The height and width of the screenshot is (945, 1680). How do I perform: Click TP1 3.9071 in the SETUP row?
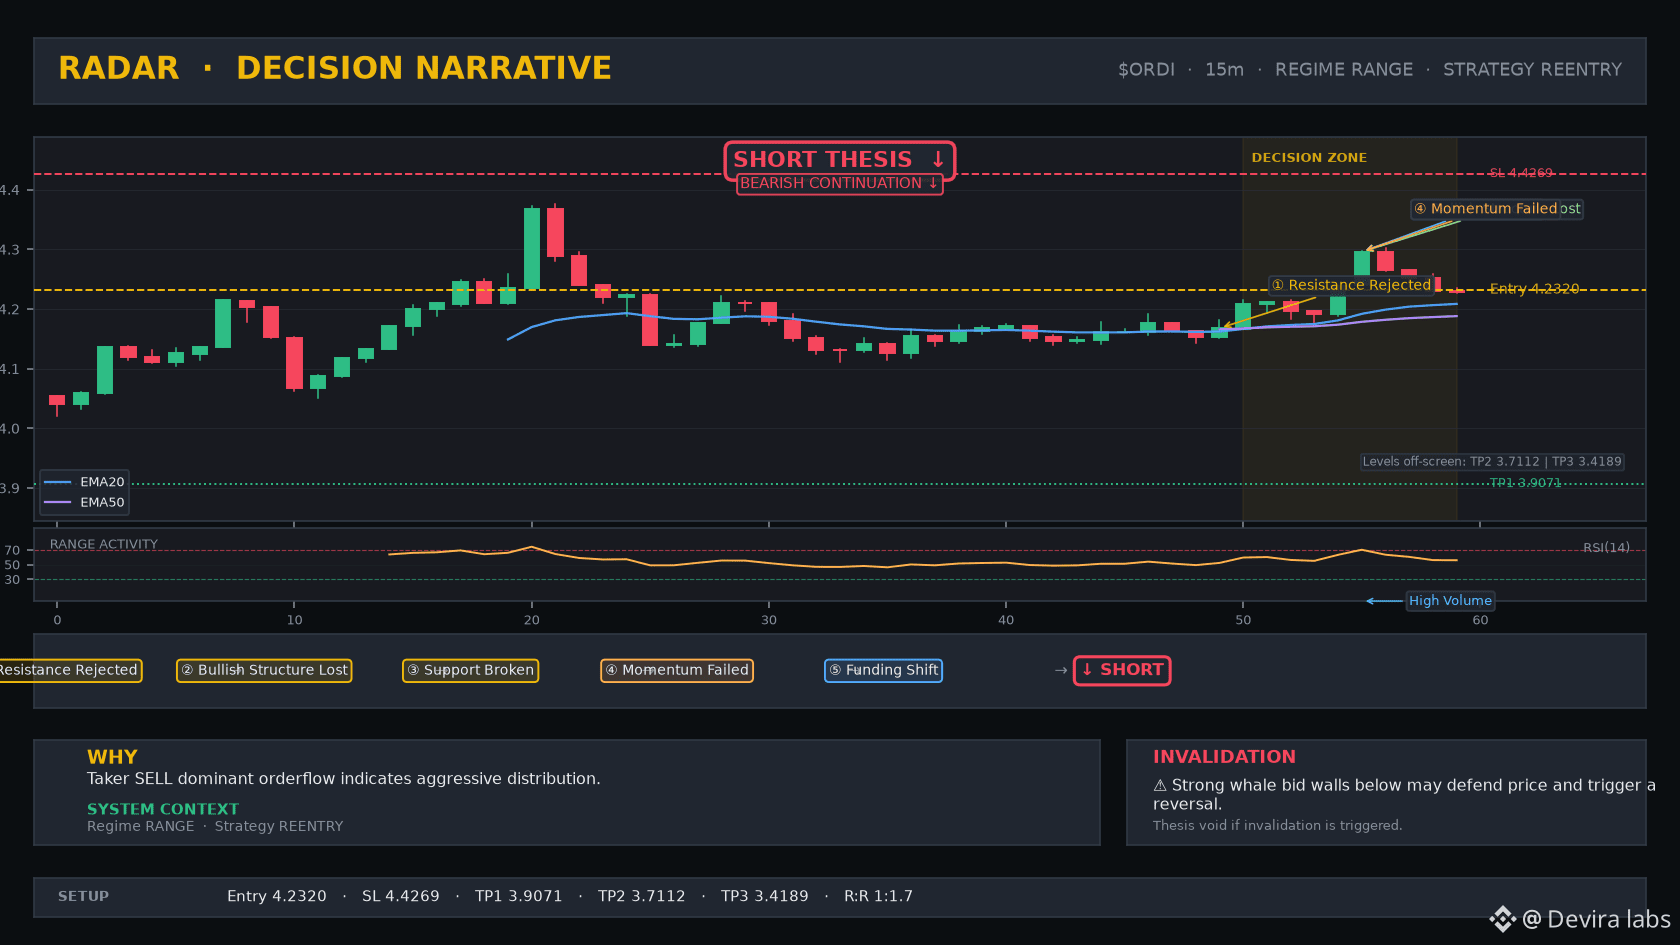click(519, 897)
